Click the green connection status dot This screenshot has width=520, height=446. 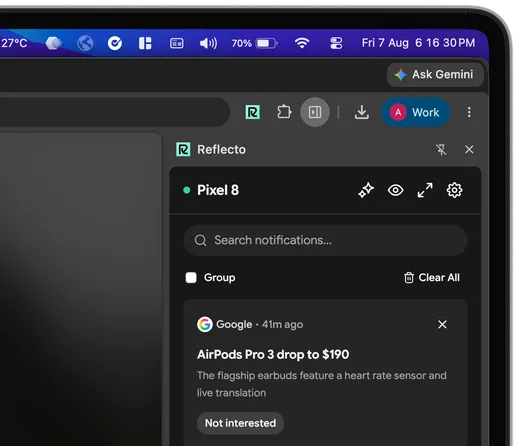pyautogui.click(x=187, y=190)
